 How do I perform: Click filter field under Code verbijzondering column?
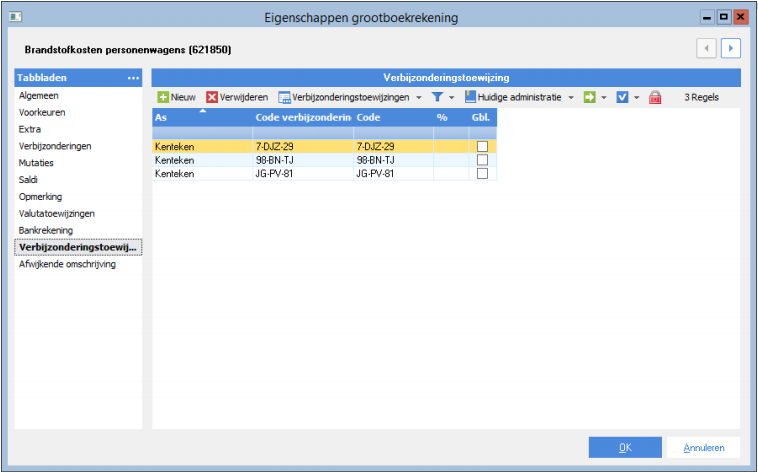coord(303,133)
